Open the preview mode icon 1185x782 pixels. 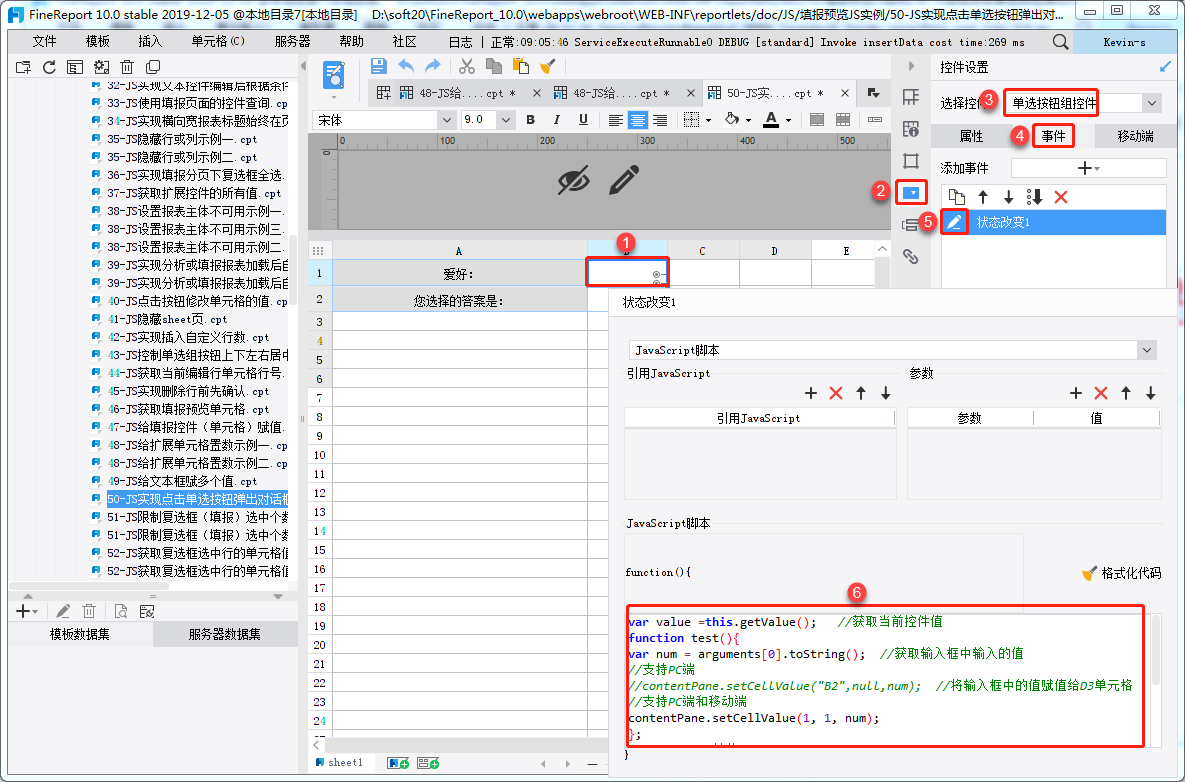(x=333, y=76)
